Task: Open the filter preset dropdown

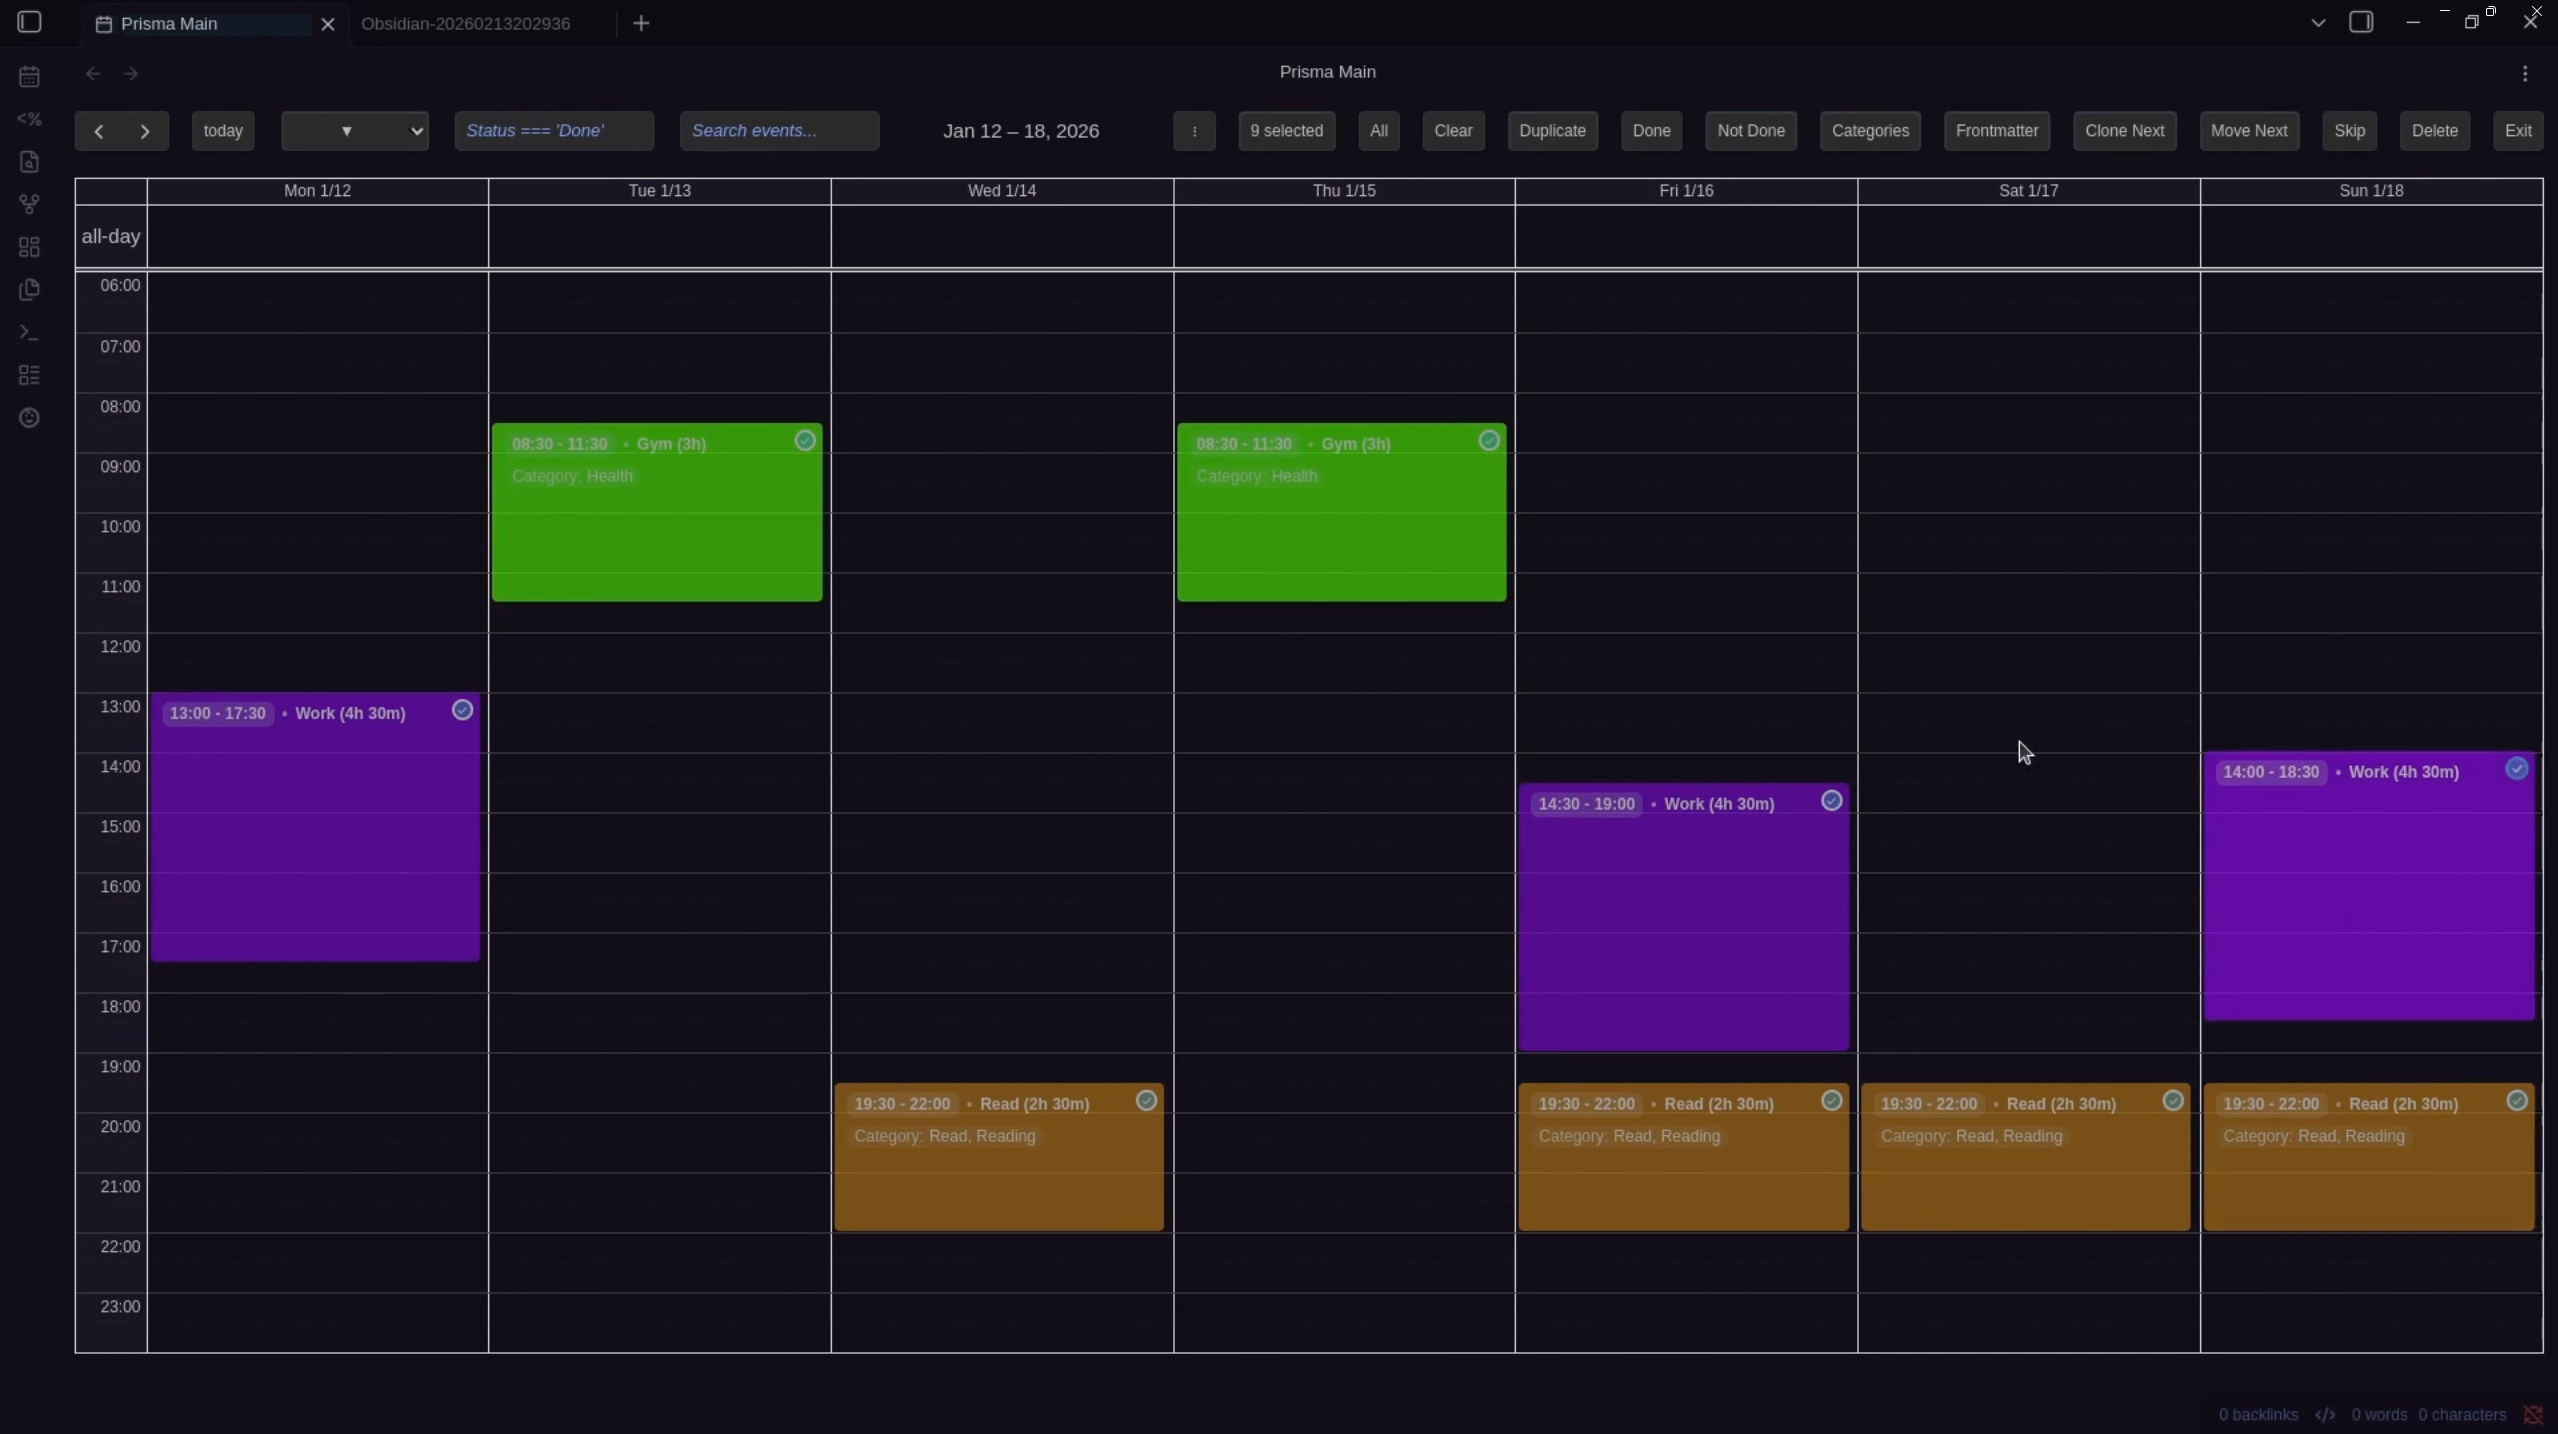Action: coord(355,131)
